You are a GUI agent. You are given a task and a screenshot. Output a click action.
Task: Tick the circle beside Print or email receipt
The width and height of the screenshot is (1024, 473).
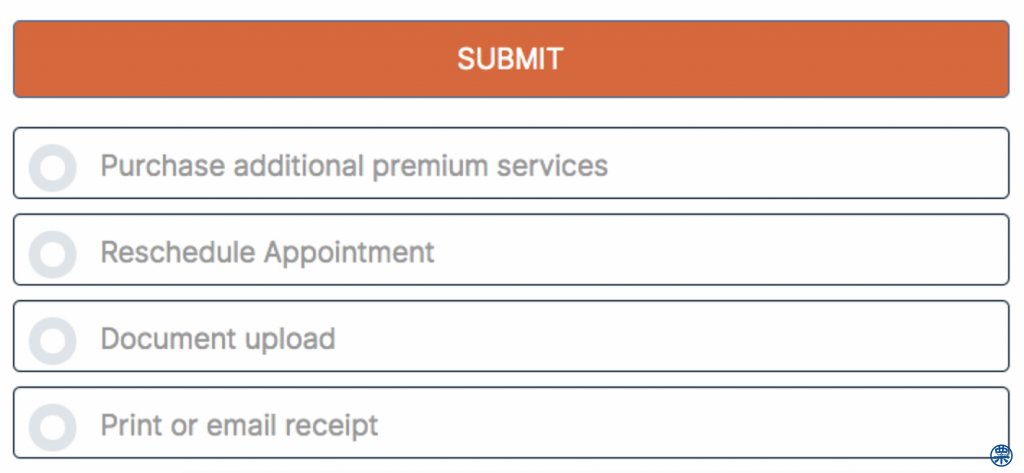point(52,427)
